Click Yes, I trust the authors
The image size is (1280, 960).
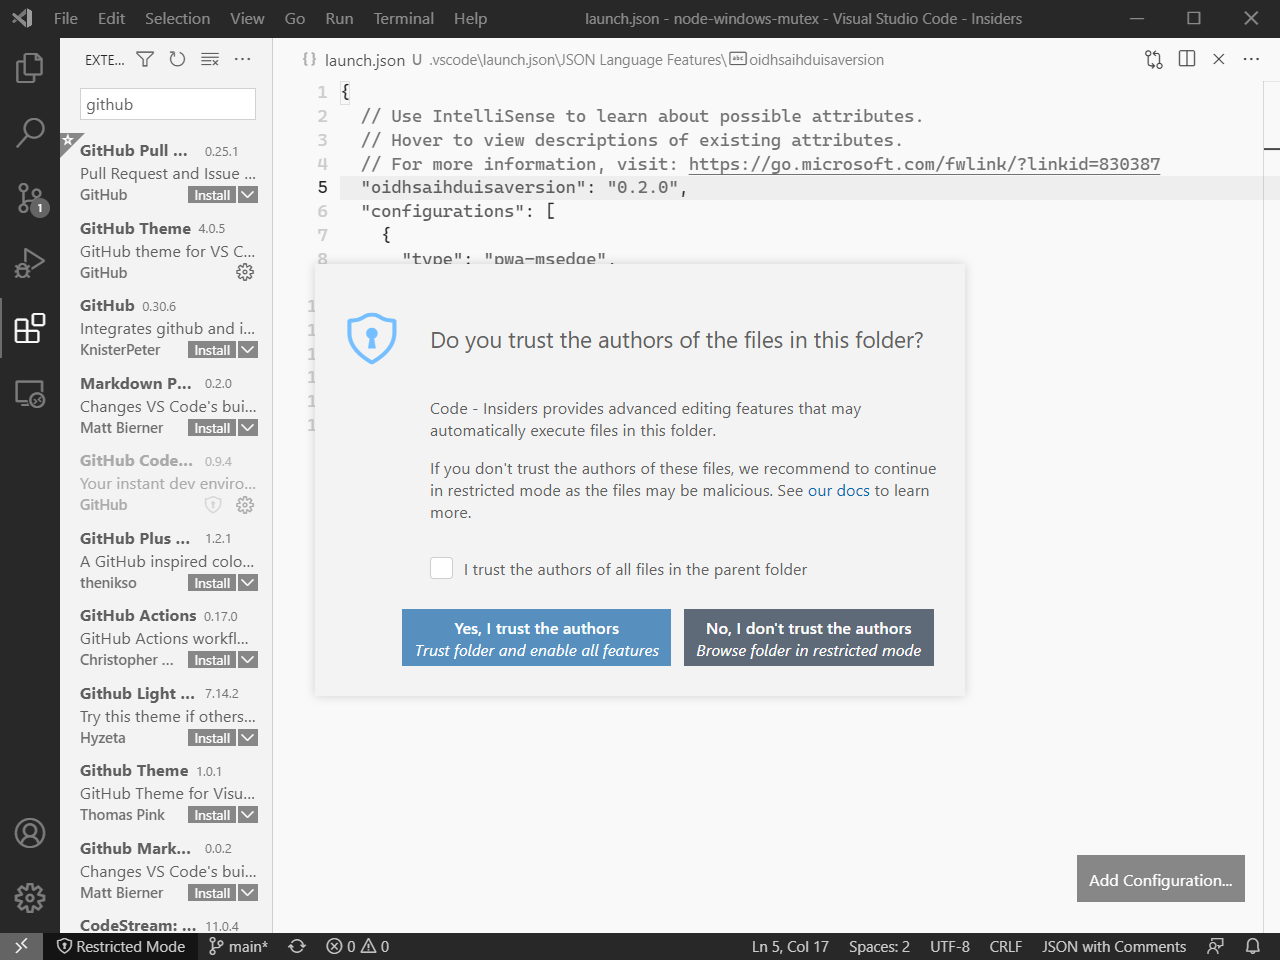coord(536,637)
